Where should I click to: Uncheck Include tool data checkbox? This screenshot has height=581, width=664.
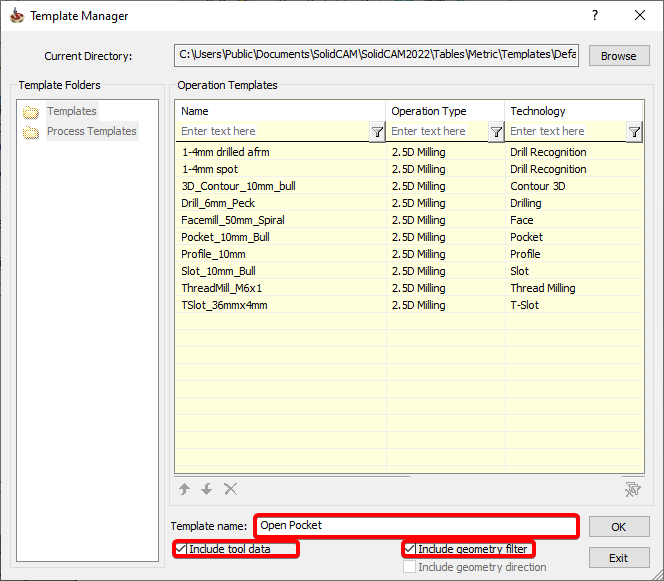tap(181, 549)
